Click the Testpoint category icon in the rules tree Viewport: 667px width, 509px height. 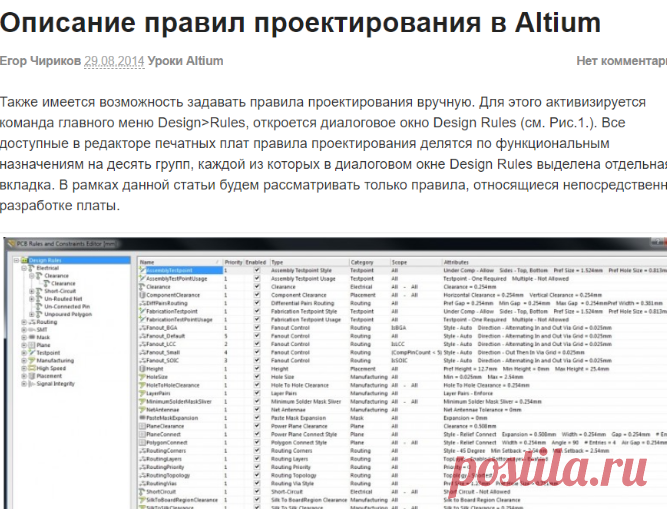(31, 353)
